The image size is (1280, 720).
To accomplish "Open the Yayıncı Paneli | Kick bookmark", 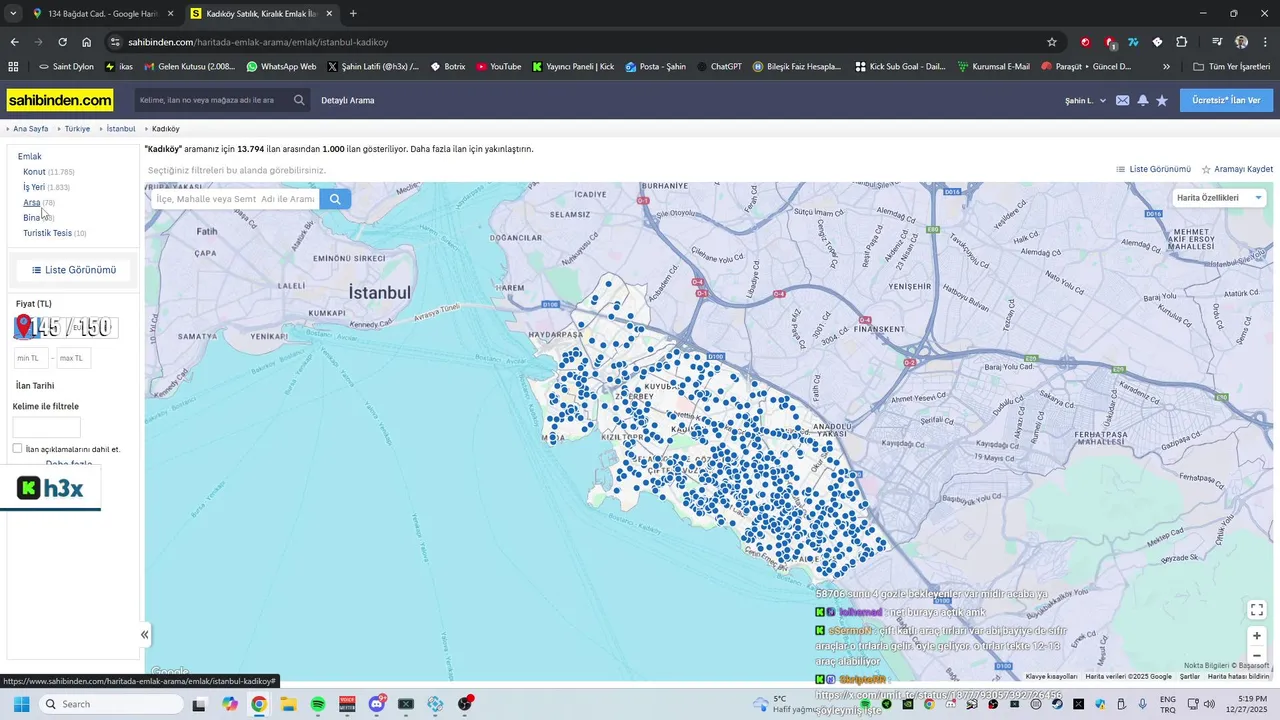I will 573,67.
